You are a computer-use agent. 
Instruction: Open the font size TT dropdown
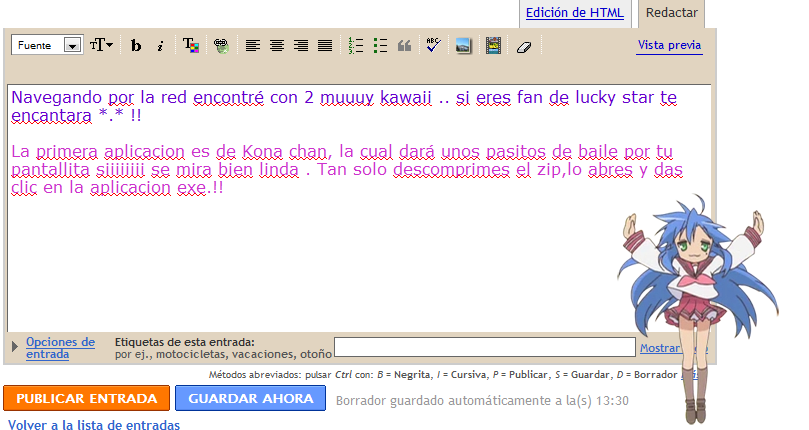(x=101, y=45)
